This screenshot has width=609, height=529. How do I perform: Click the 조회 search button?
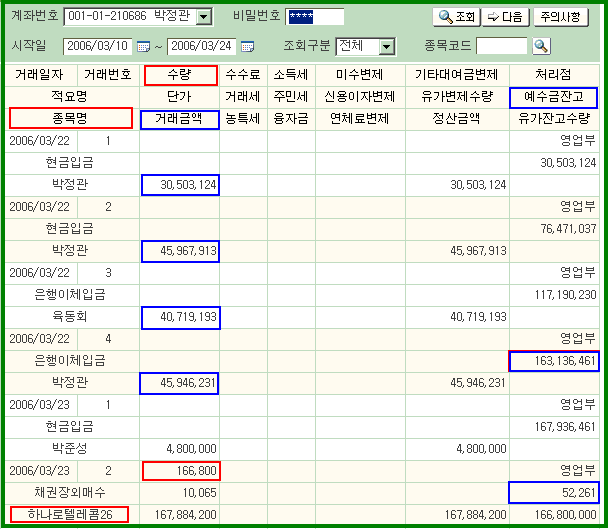pyautogui.click(x=457, y=17)
